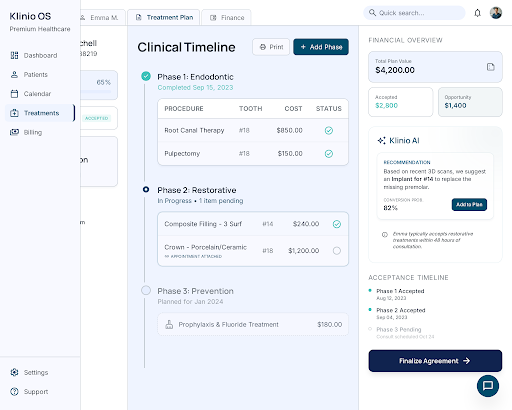Switch to the Emma M. tab

tap(102, 18)
